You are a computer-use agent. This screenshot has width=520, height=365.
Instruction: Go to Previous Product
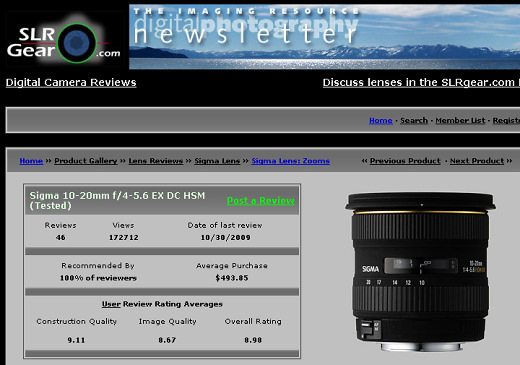(x=405, y=161)
